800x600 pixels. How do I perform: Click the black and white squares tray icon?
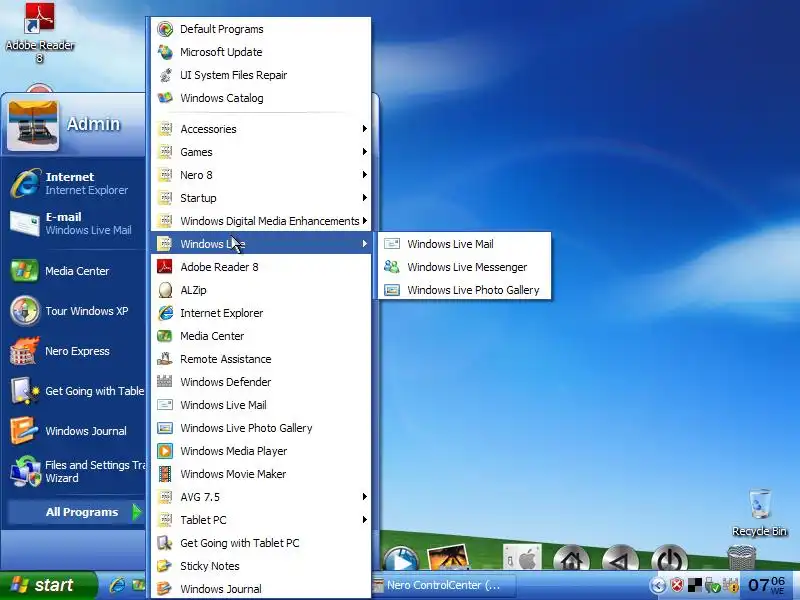[695, 585]
